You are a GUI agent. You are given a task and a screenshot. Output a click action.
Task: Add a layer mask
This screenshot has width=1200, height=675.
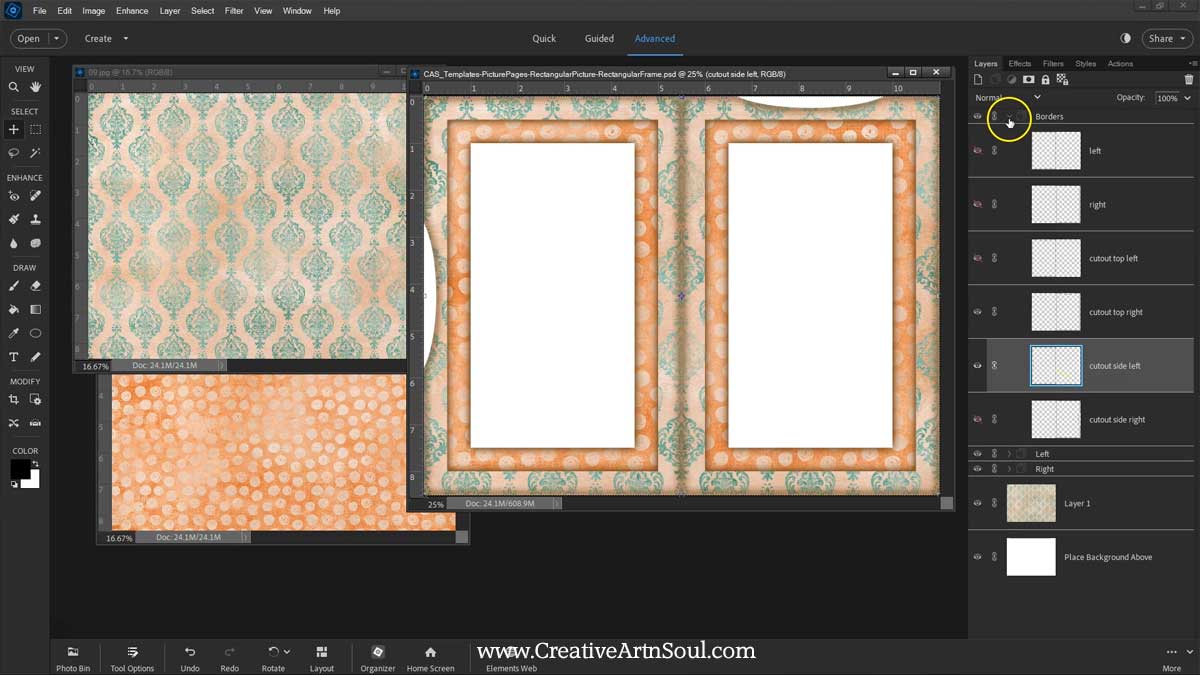pos(1028,79)
